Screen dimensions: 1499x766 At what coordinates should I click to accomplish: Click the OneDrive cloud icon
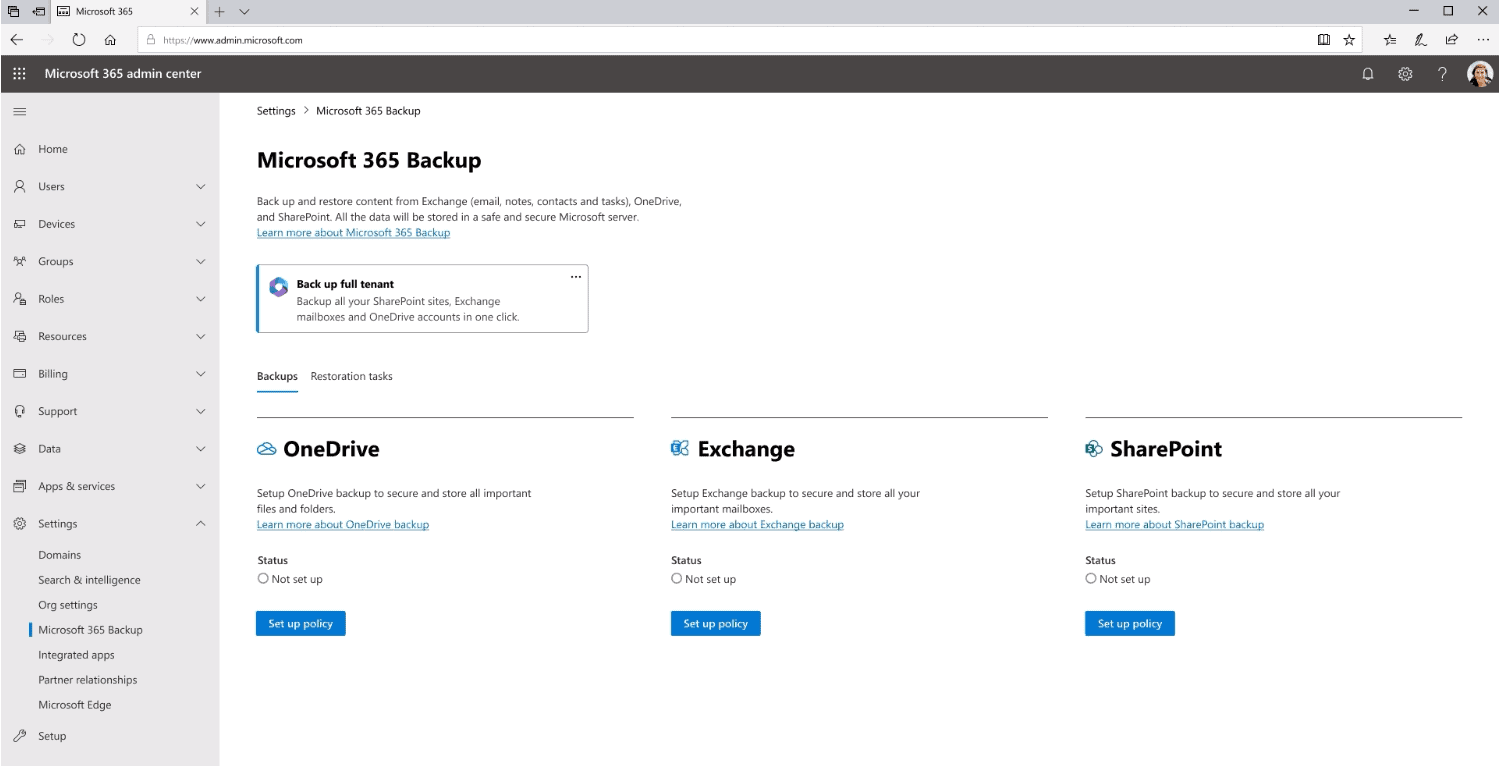coord(266,449)
